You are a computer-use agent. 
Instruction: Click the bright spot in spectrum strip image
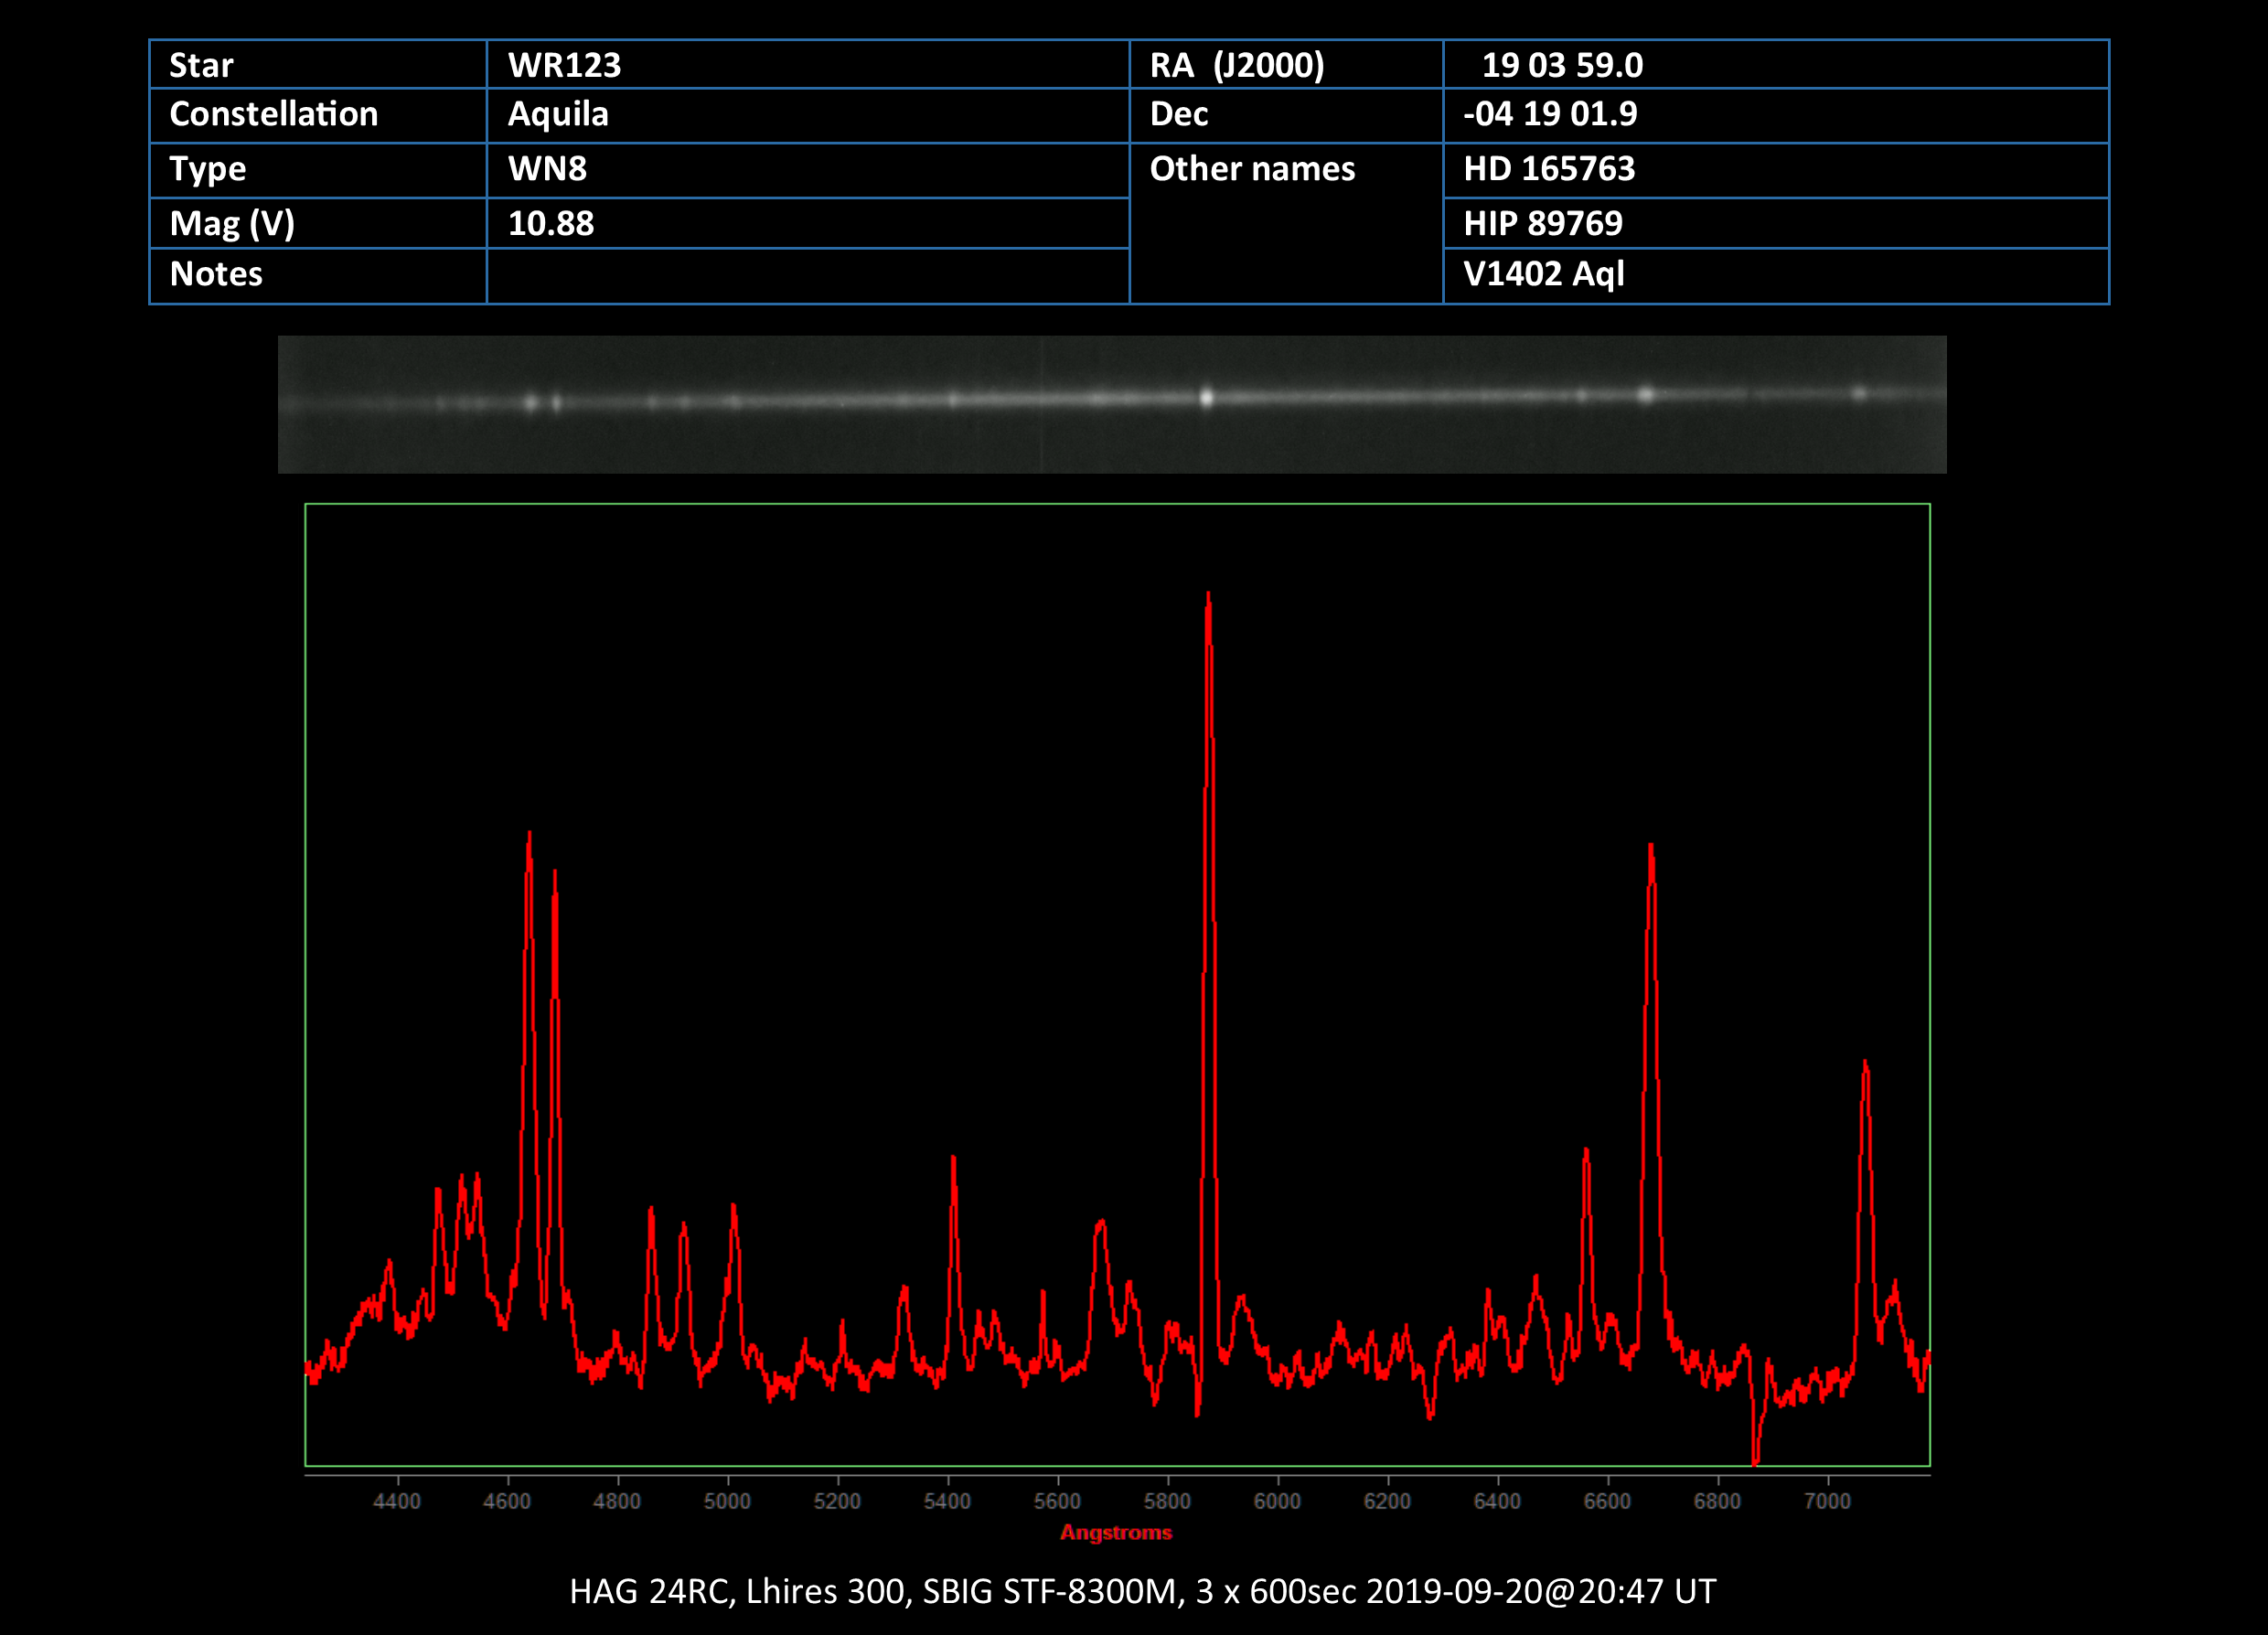point(1207,398)
